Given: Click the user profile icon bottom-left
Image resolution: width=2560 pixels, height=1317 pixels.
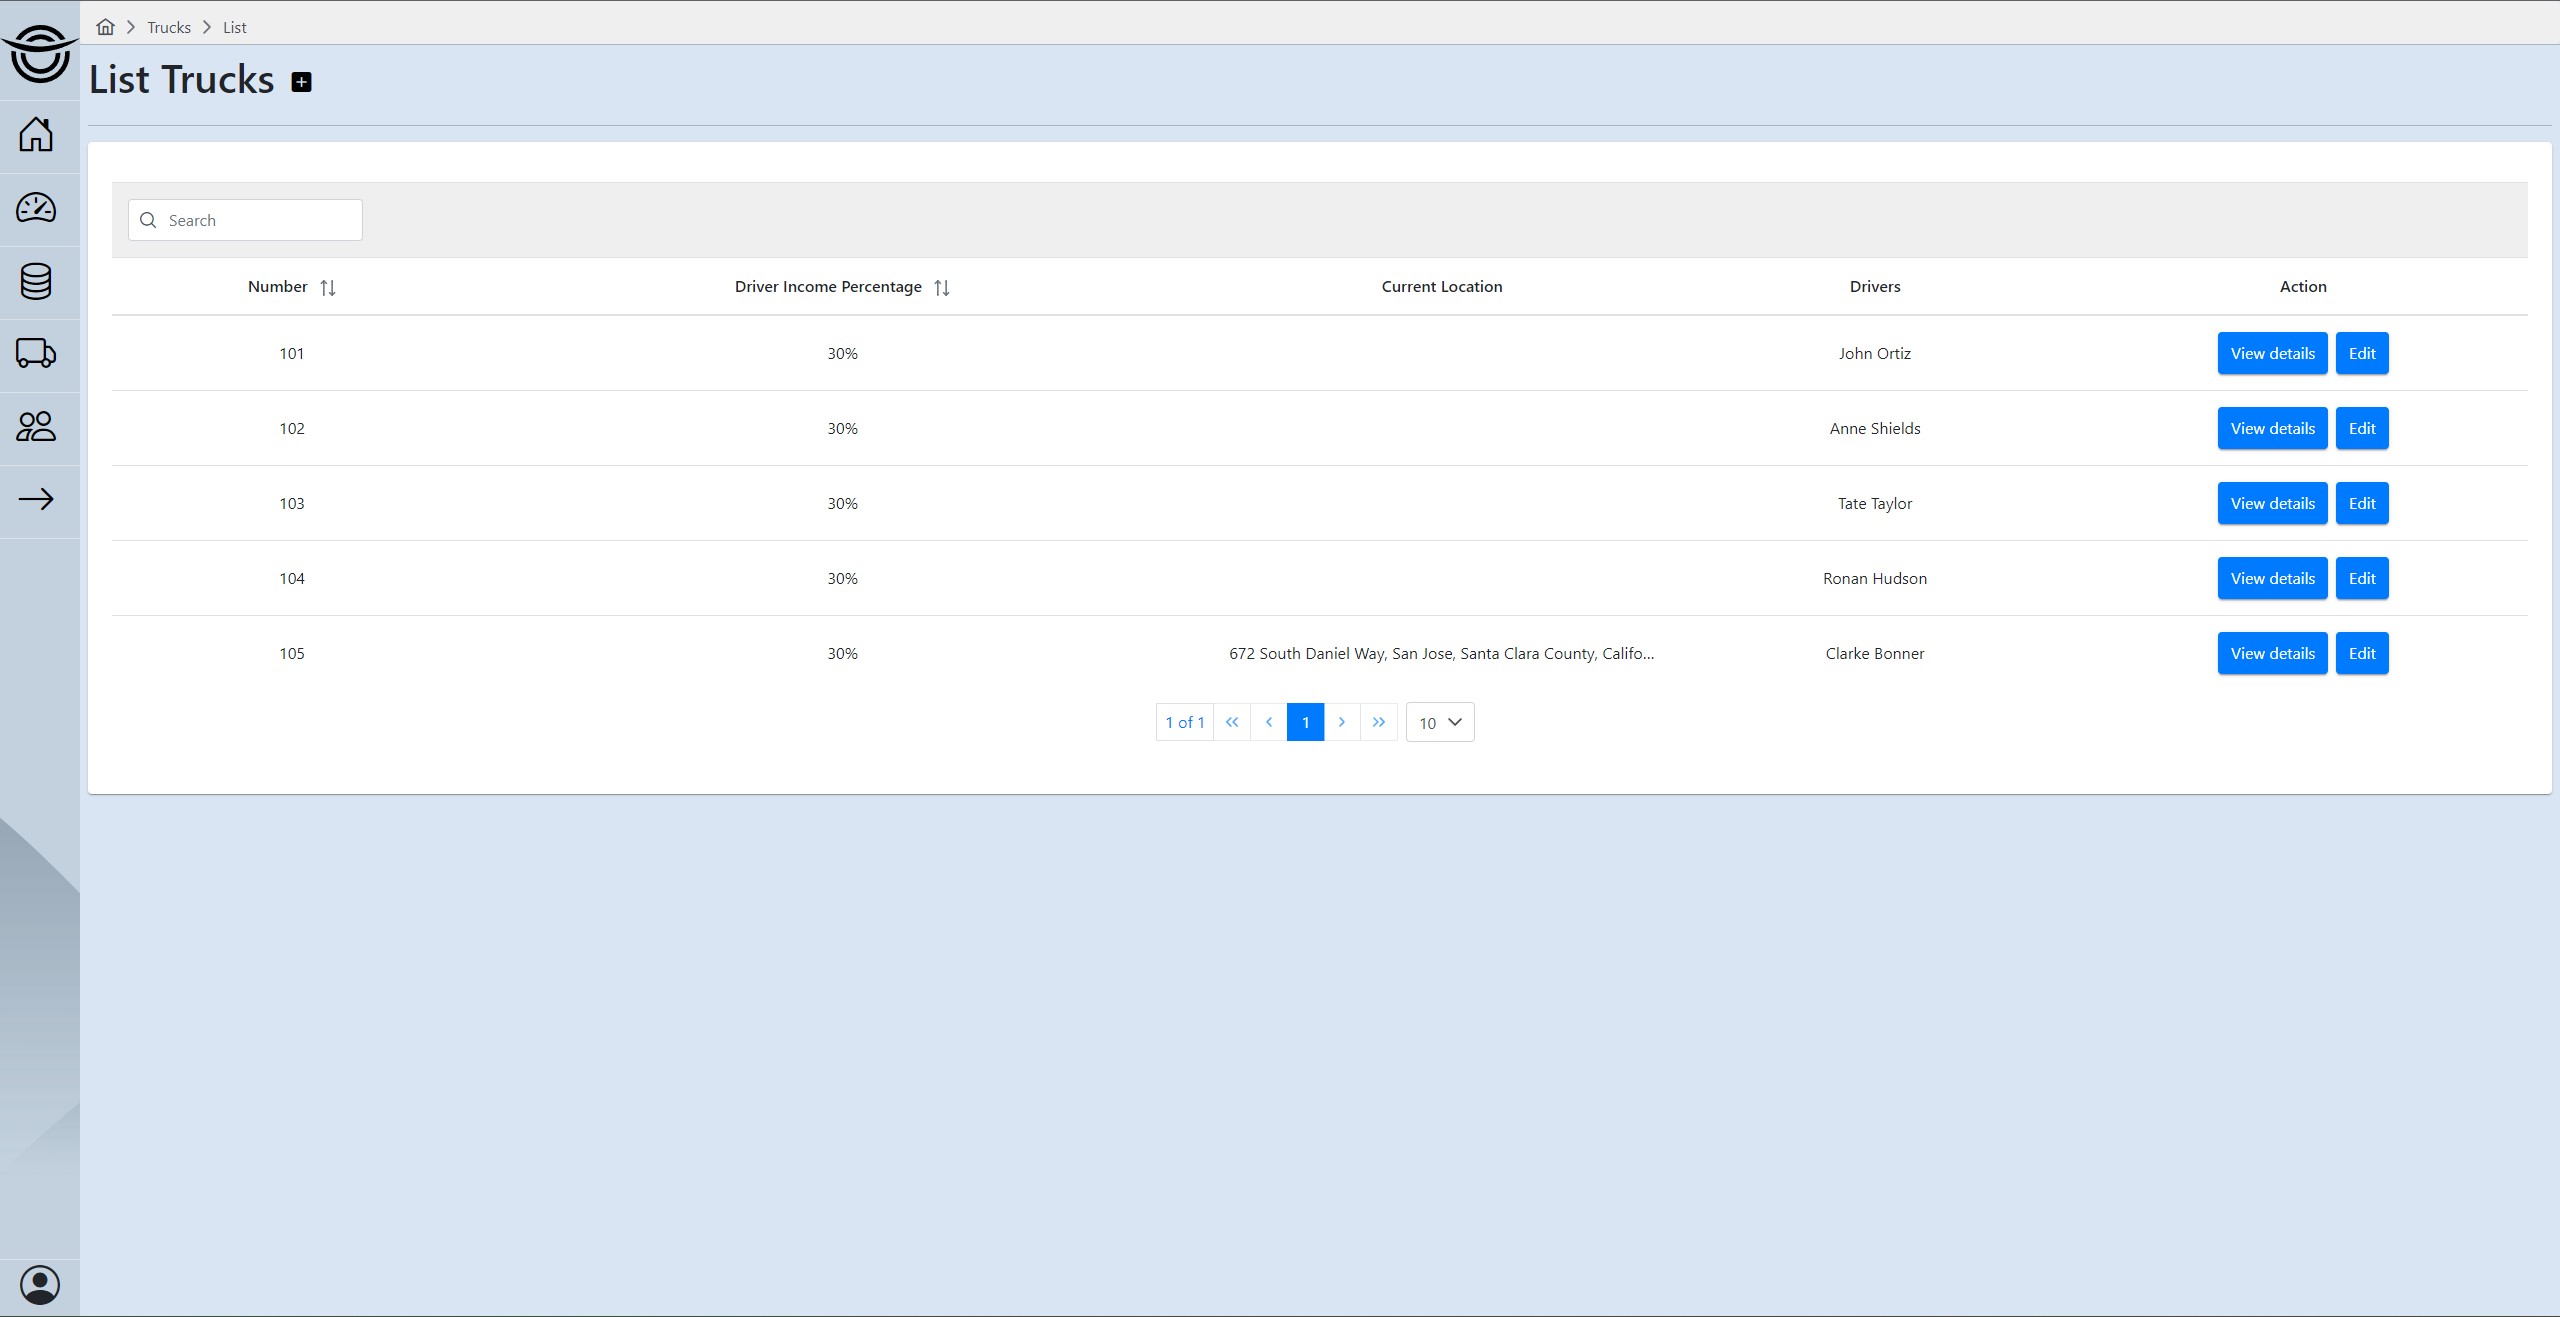Looking at the screenshot, I should (x=39, y=1283).
